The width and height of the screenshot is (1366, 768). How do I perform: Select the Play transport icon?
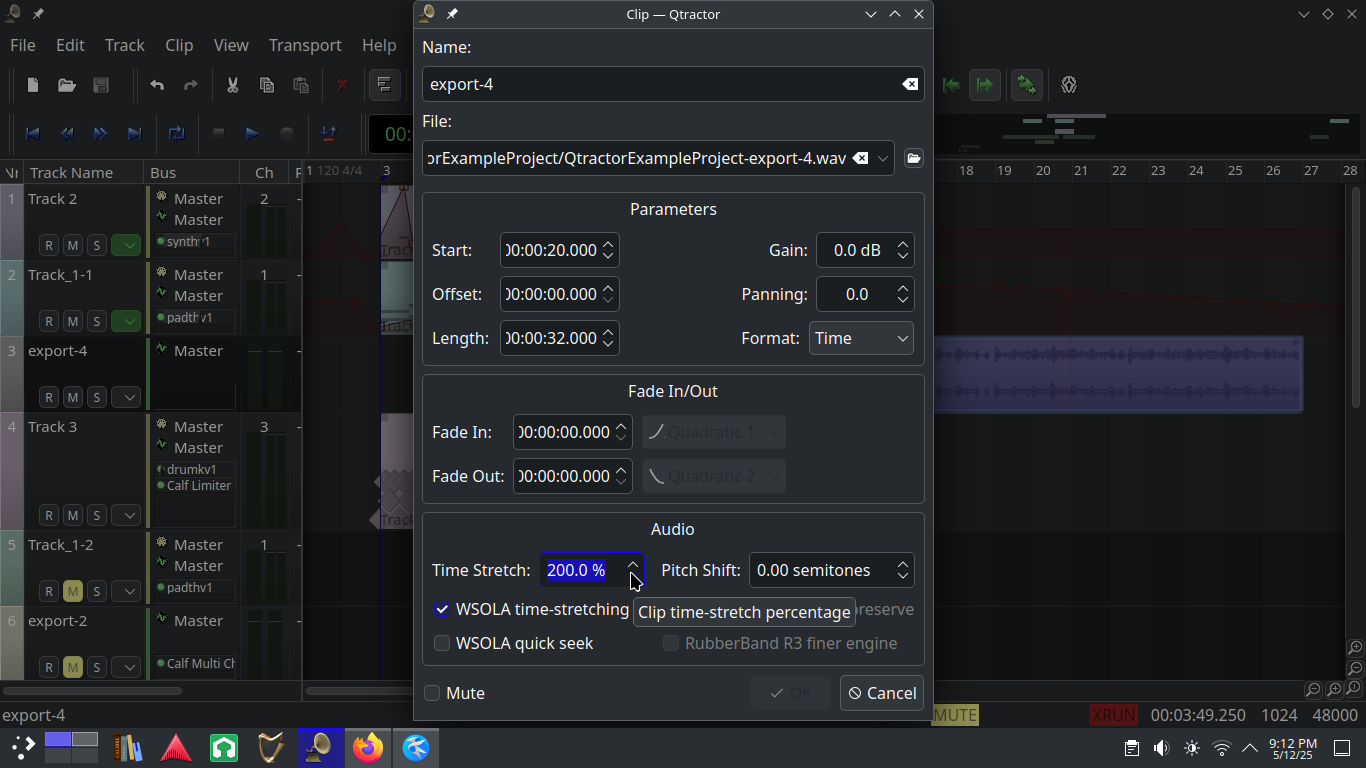coord(251,134)
